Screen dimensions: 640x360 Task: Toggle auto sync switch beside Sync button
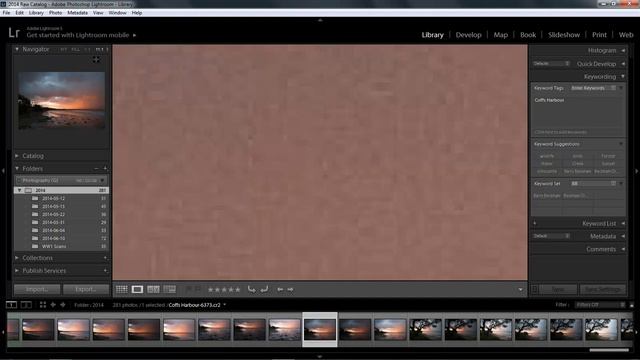tap(535, 289)
